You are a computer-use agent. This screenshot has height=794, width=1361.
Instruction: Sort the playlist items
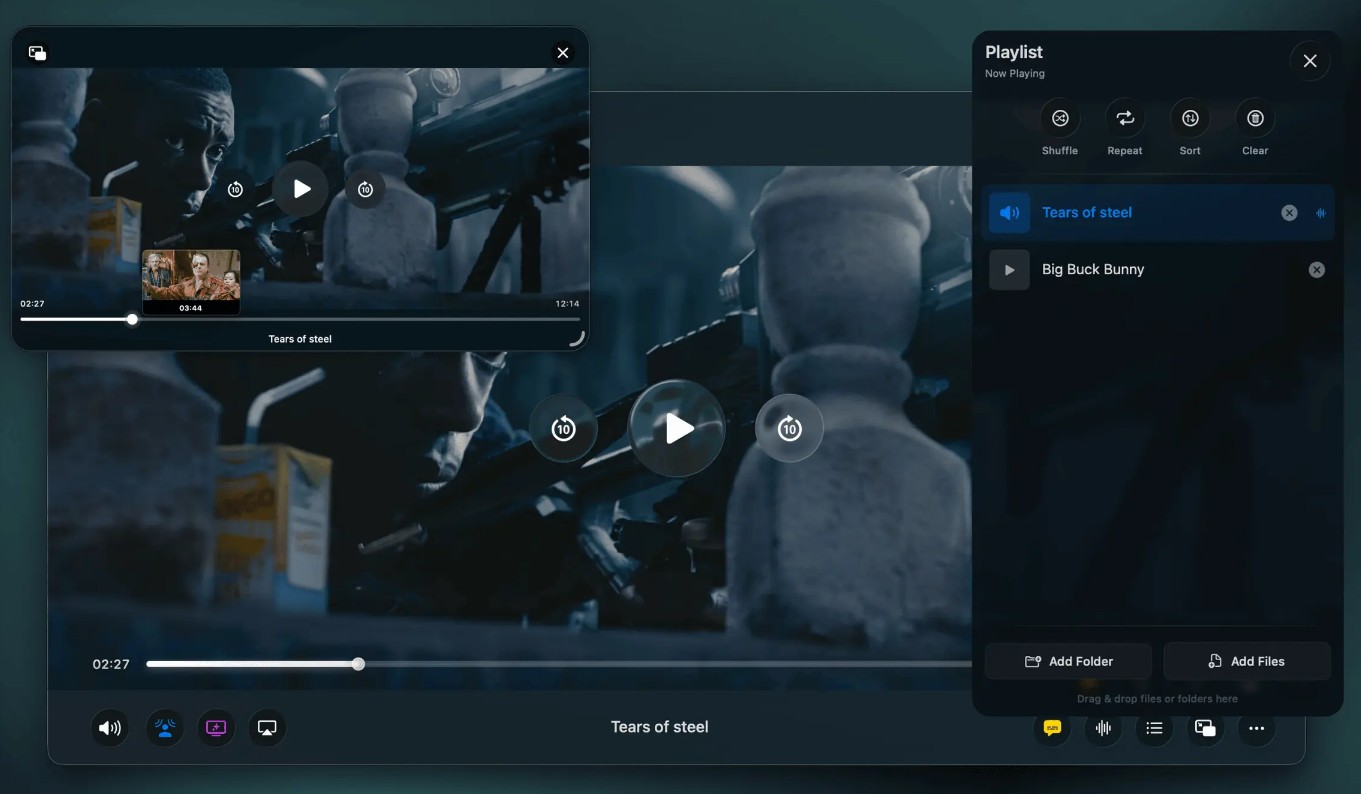click(x=1189, y=117)
